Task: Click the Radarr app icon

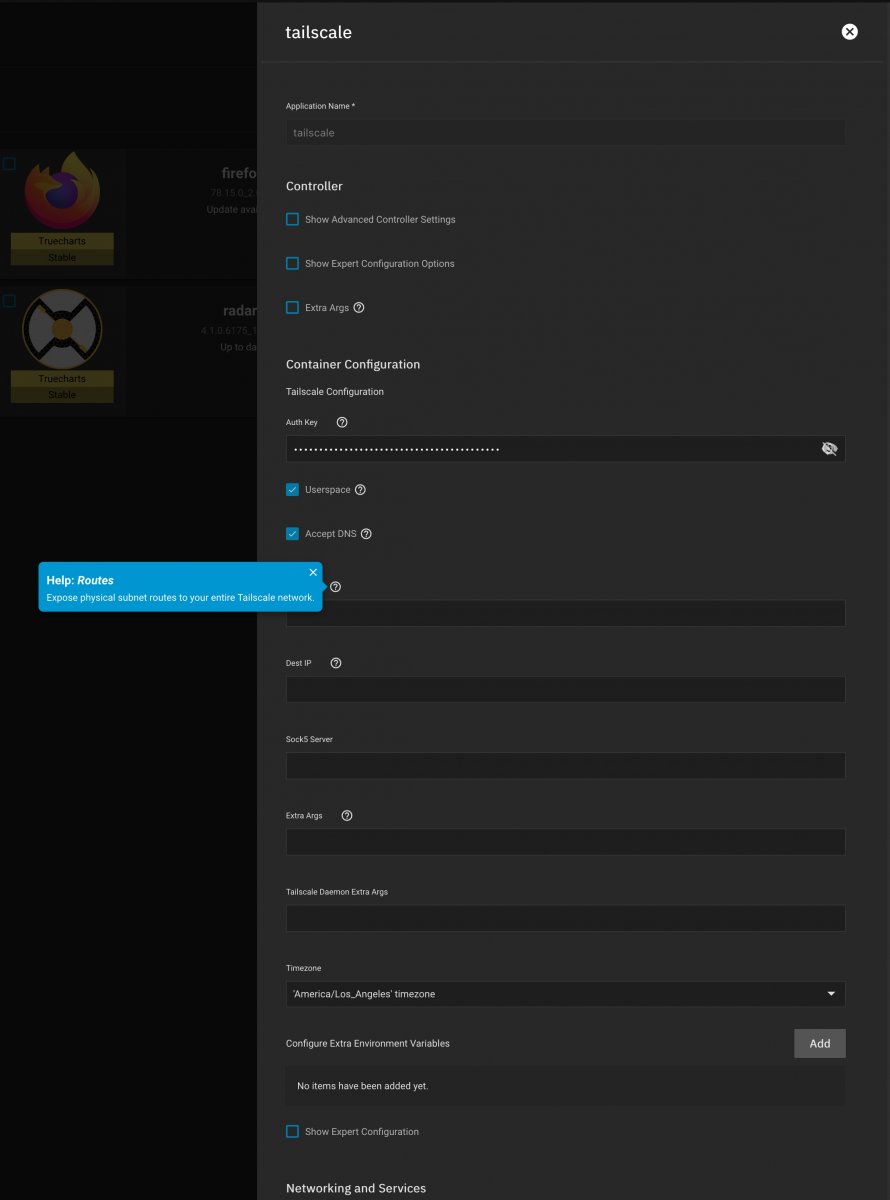Action: [62, 329]
